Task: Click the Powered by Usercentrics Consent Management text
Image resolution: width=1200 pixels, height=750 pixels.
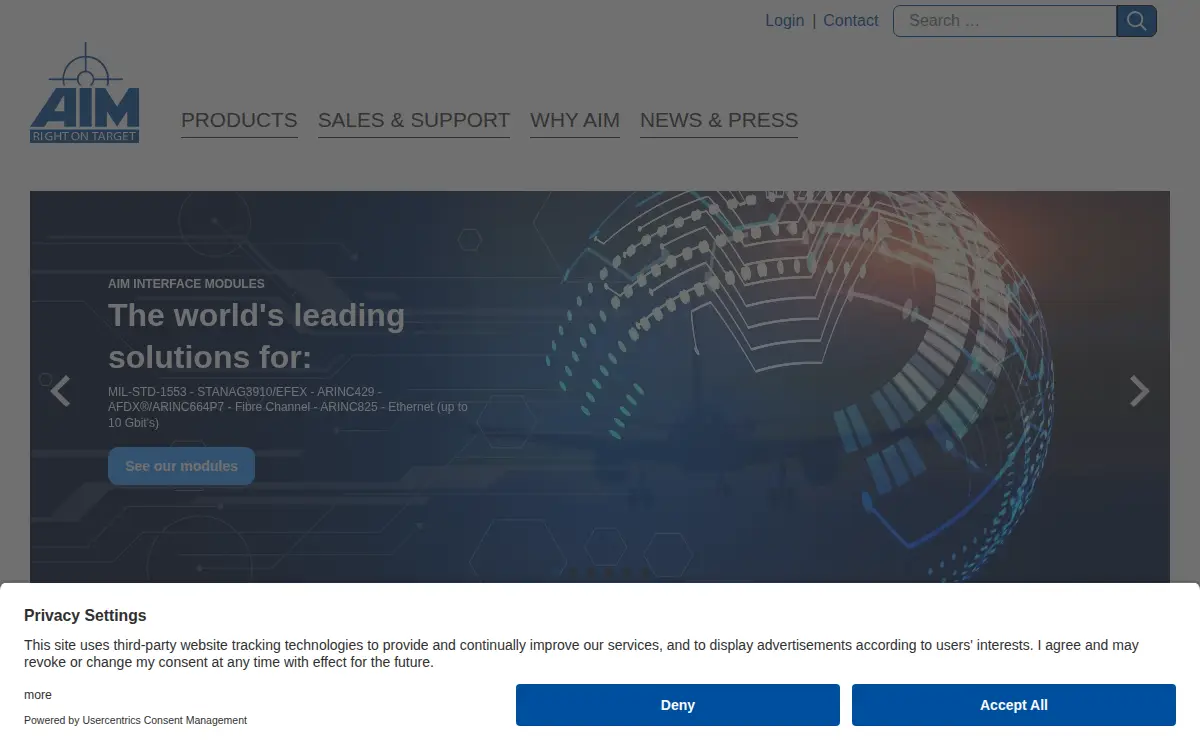Action: [135, 720]
